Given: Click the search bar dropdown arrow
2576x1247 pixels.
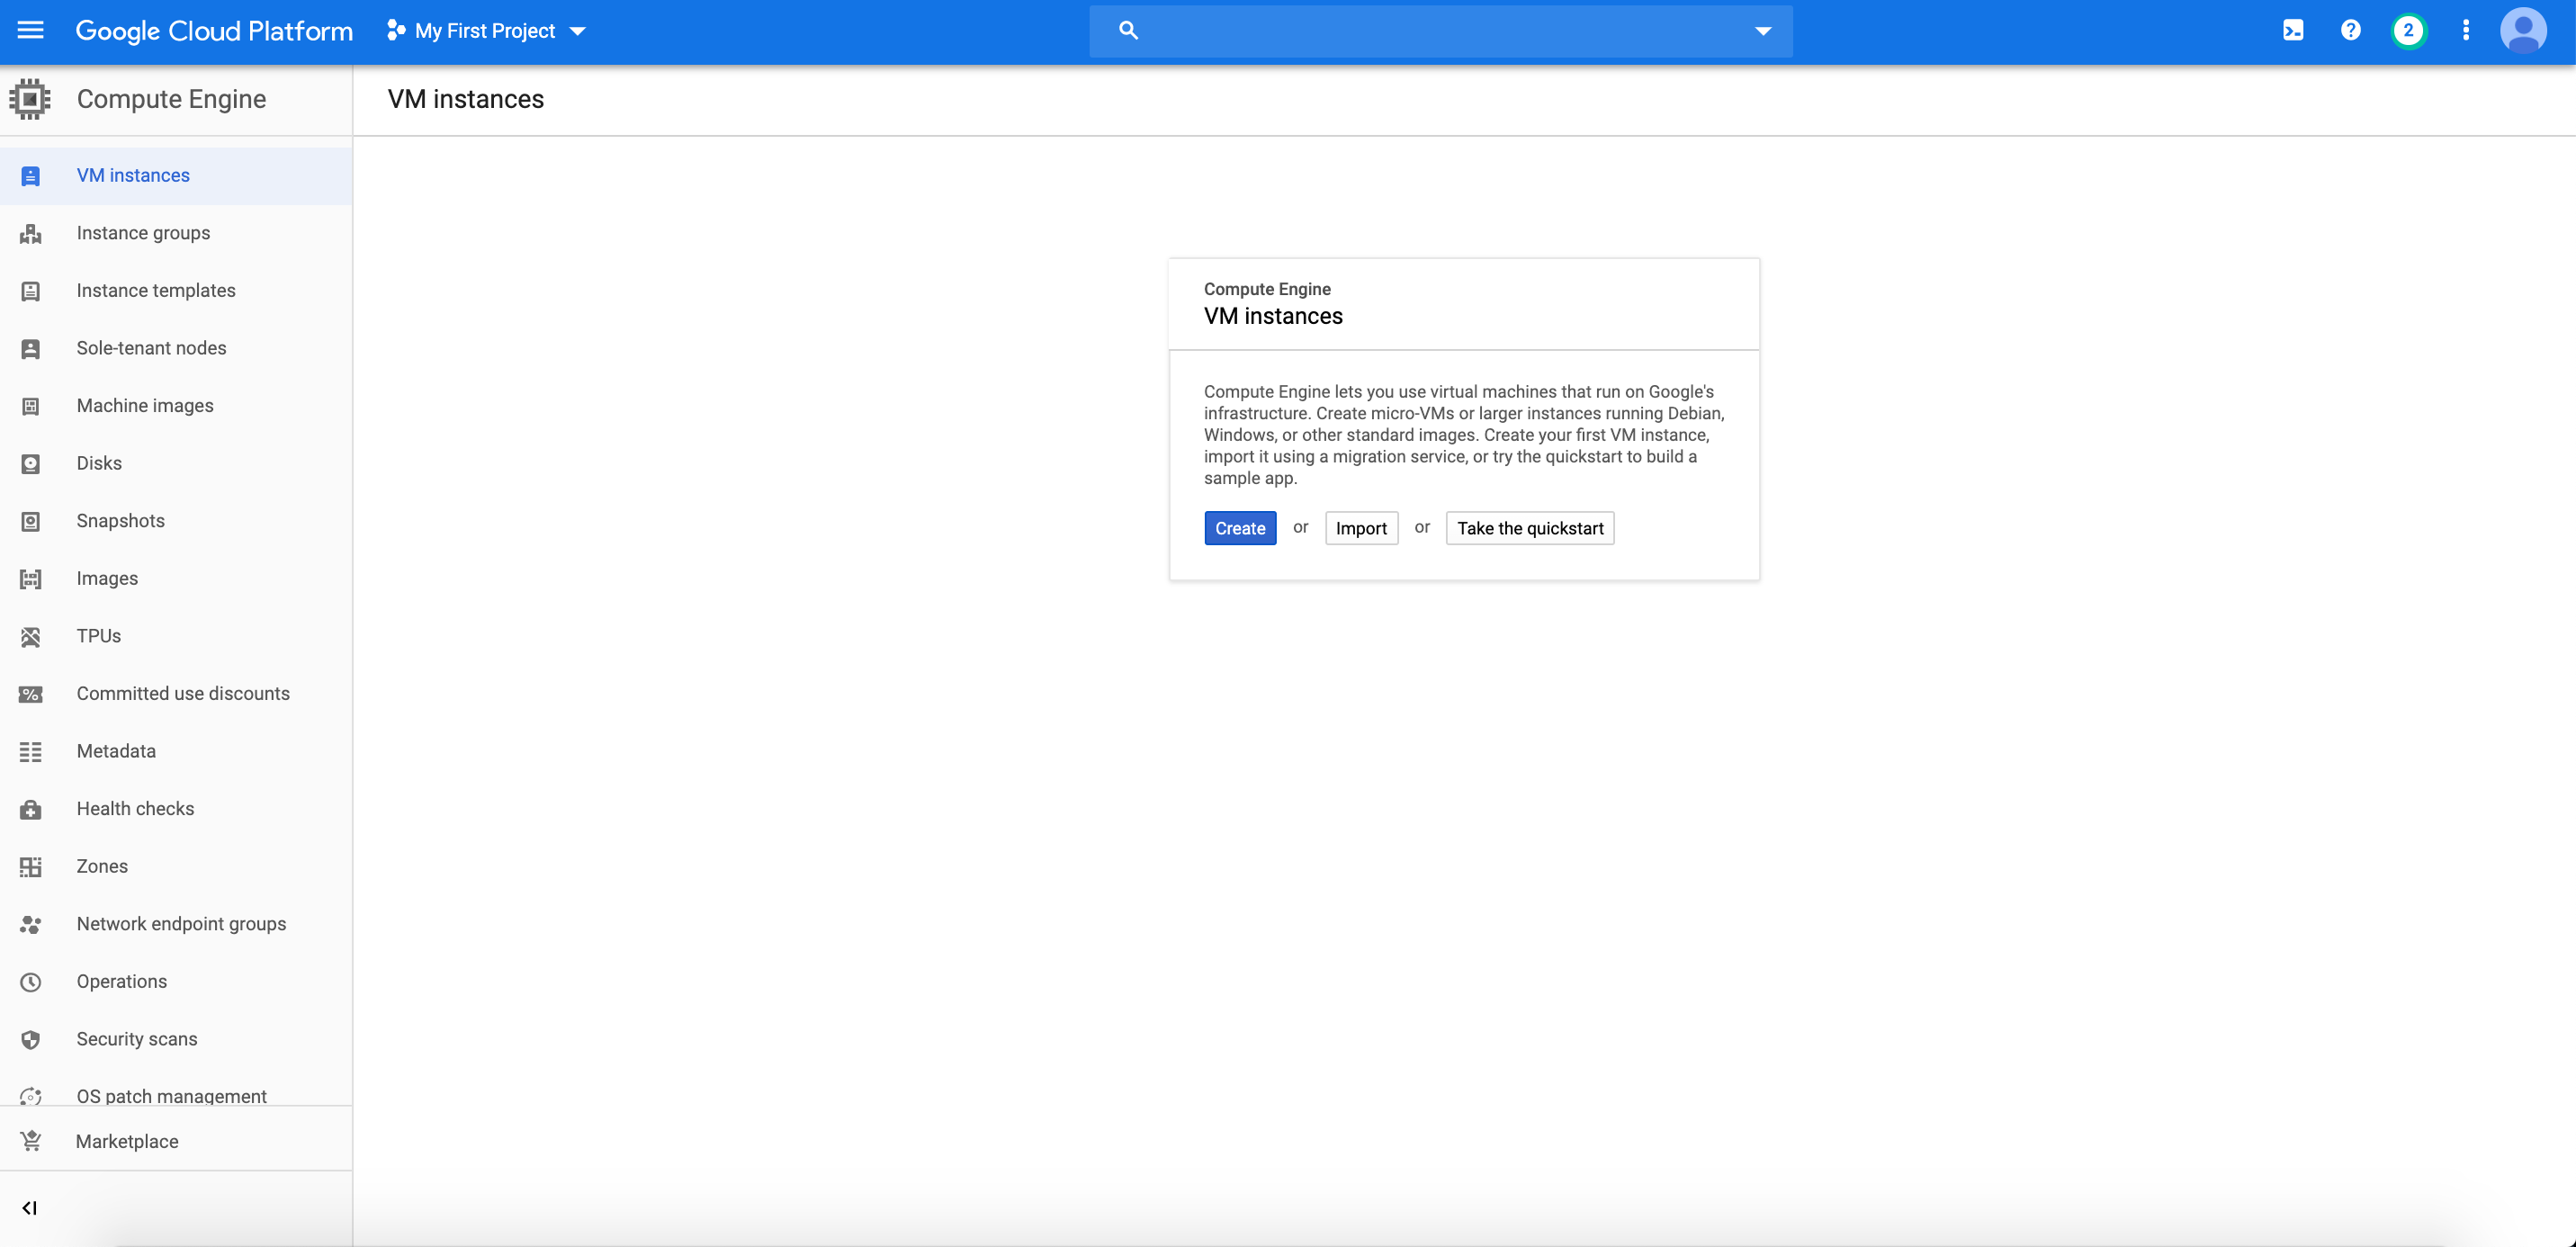Looking at the screenshot, I should pos(1764,30).
